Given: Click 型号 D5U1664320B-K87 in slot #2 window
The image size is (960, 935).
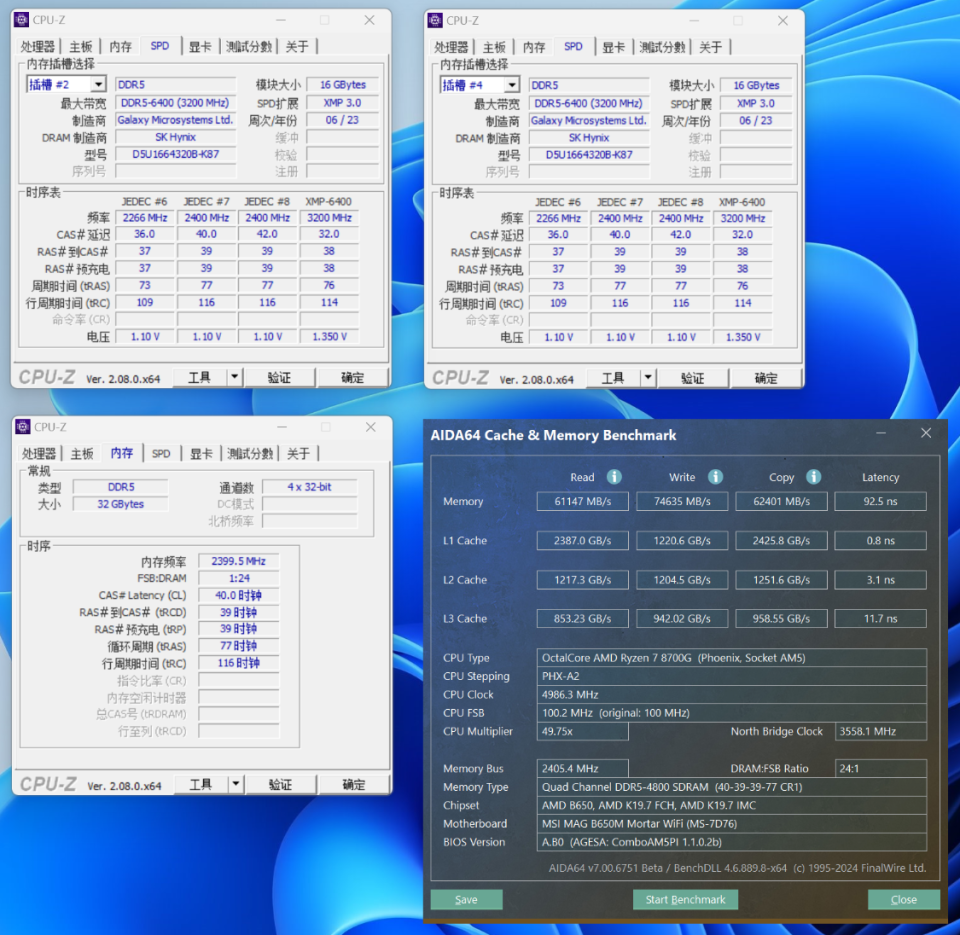Looking at the screenshot, I should (x=175, y=154).
